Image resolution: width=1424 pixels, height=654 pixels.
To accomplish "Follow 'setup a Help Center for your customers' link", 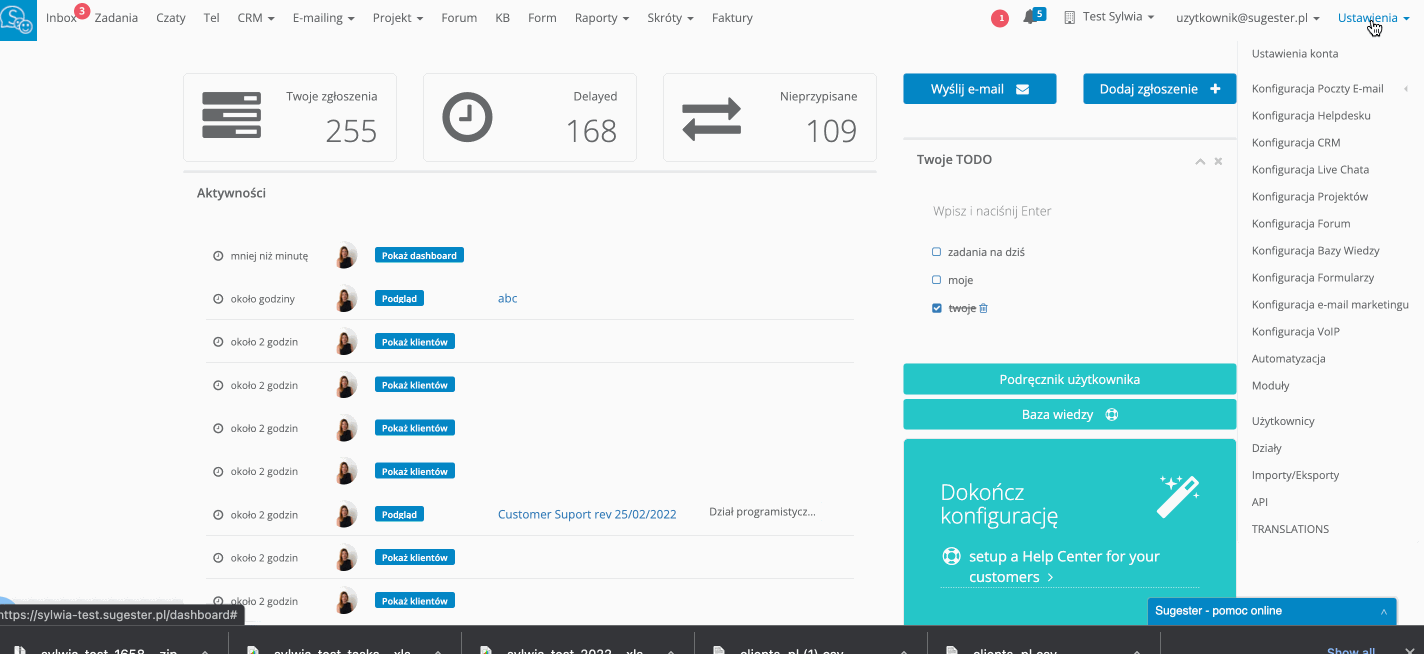I will (x=1064, y=566).
